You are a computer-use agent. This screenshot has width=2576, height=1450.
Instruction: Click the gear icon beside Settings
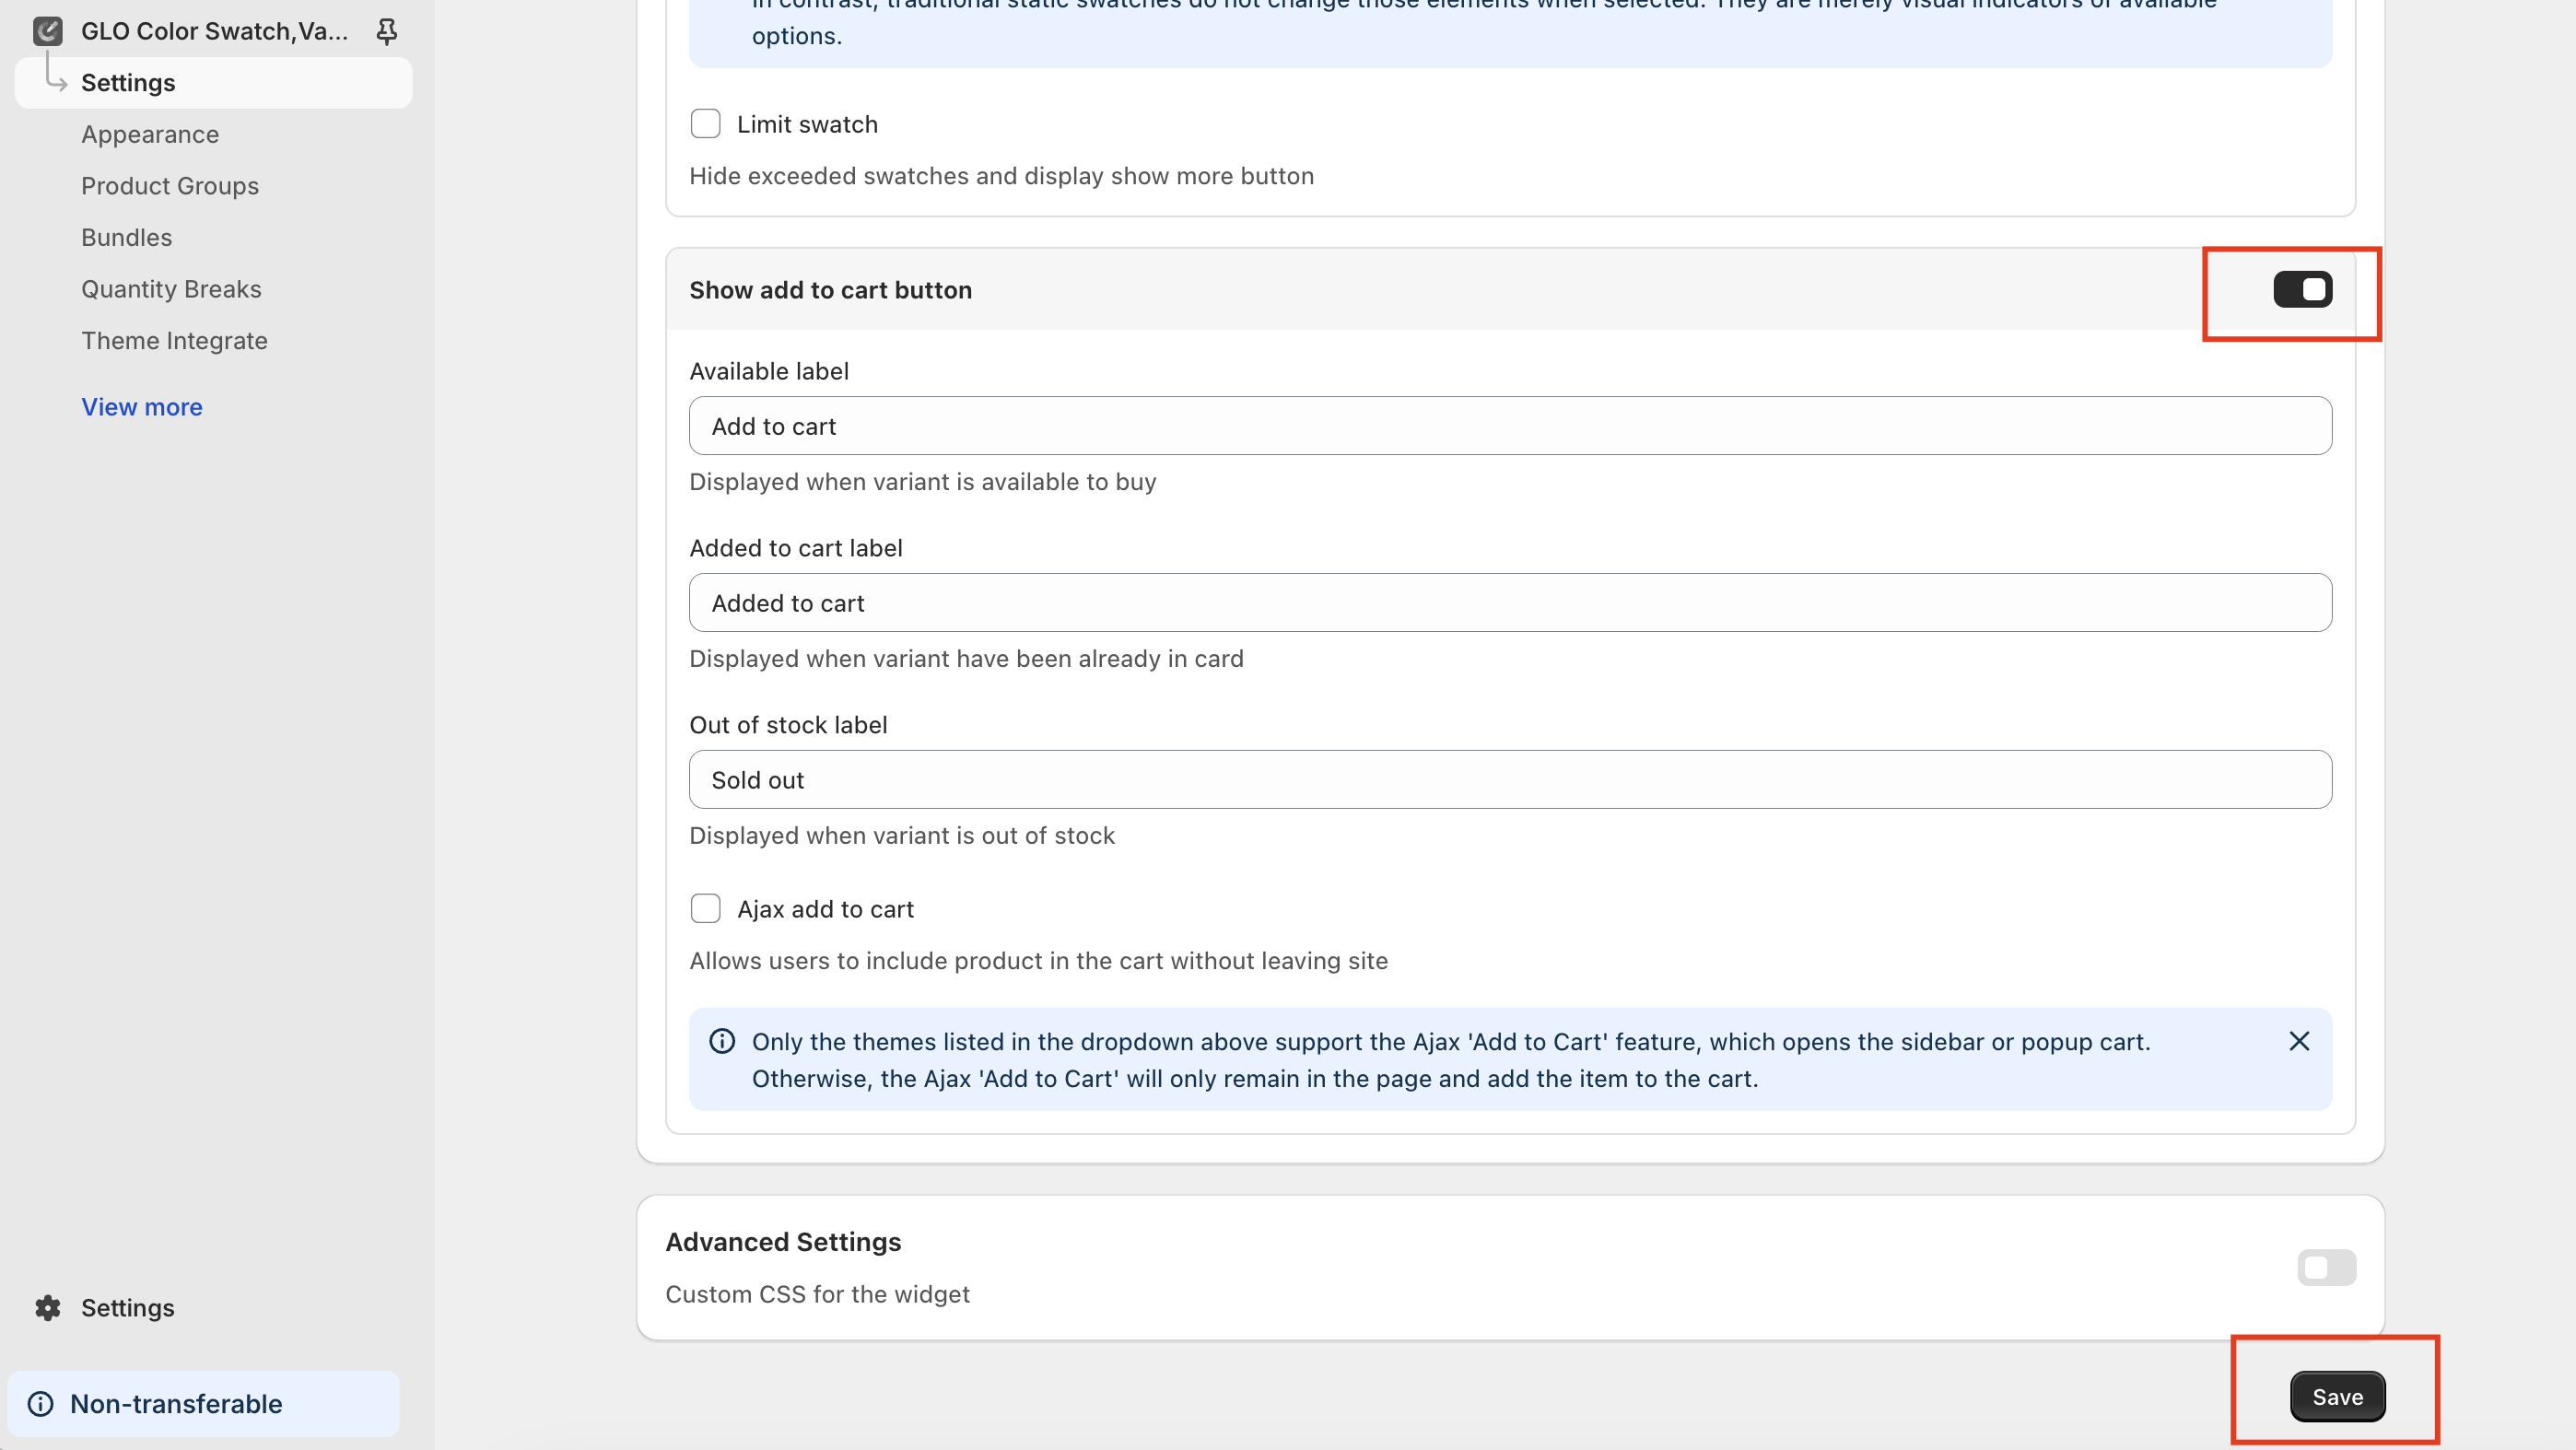(47, 1307)
